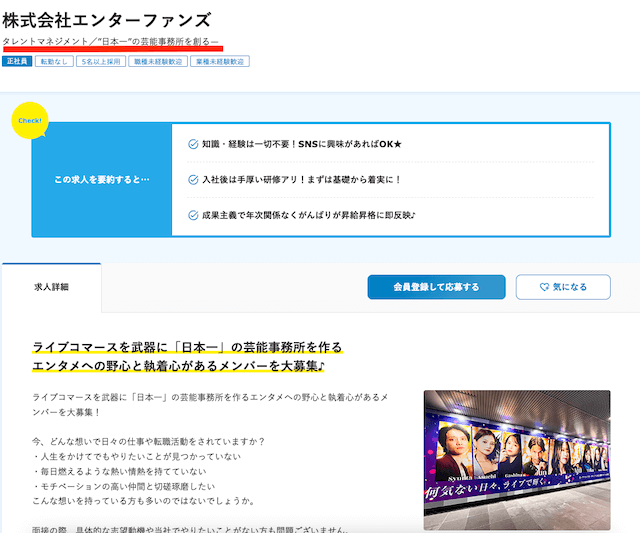
Task: Click the 会員登録して応募する apply button
Action: (x=436, y=287)
